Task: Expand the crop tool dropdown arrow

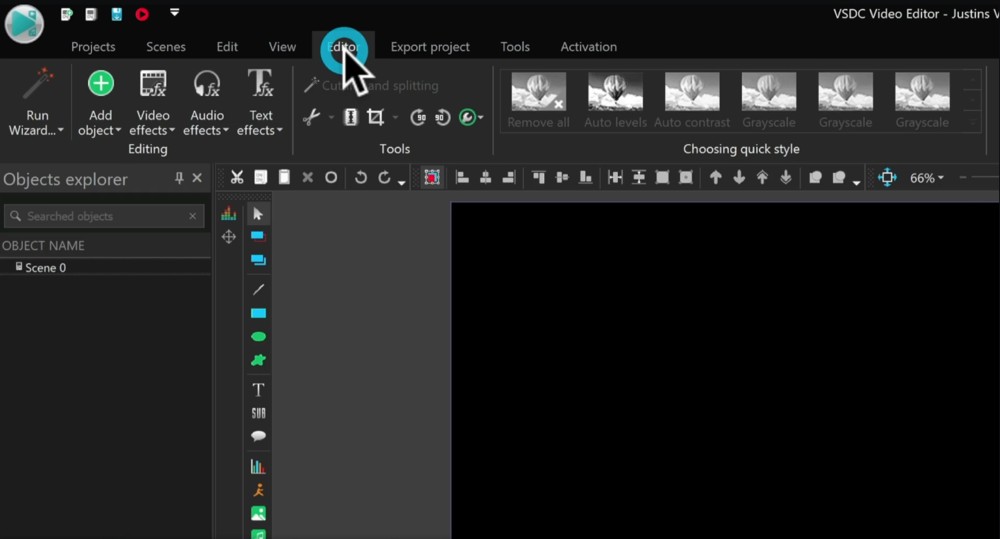Action: pos(395,117)
